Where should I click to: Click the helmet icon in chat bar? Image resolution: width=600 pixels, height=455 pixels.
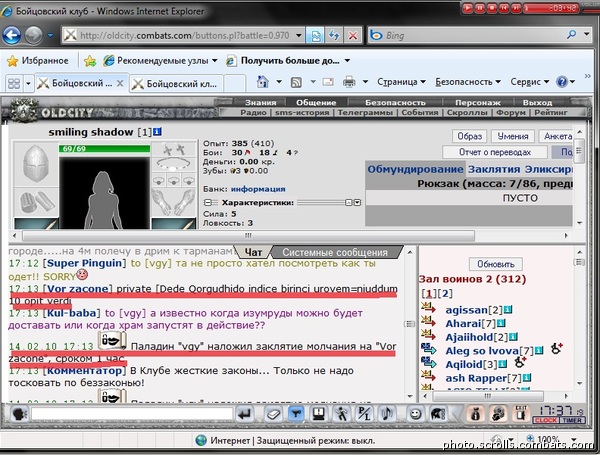pos(439,414)
